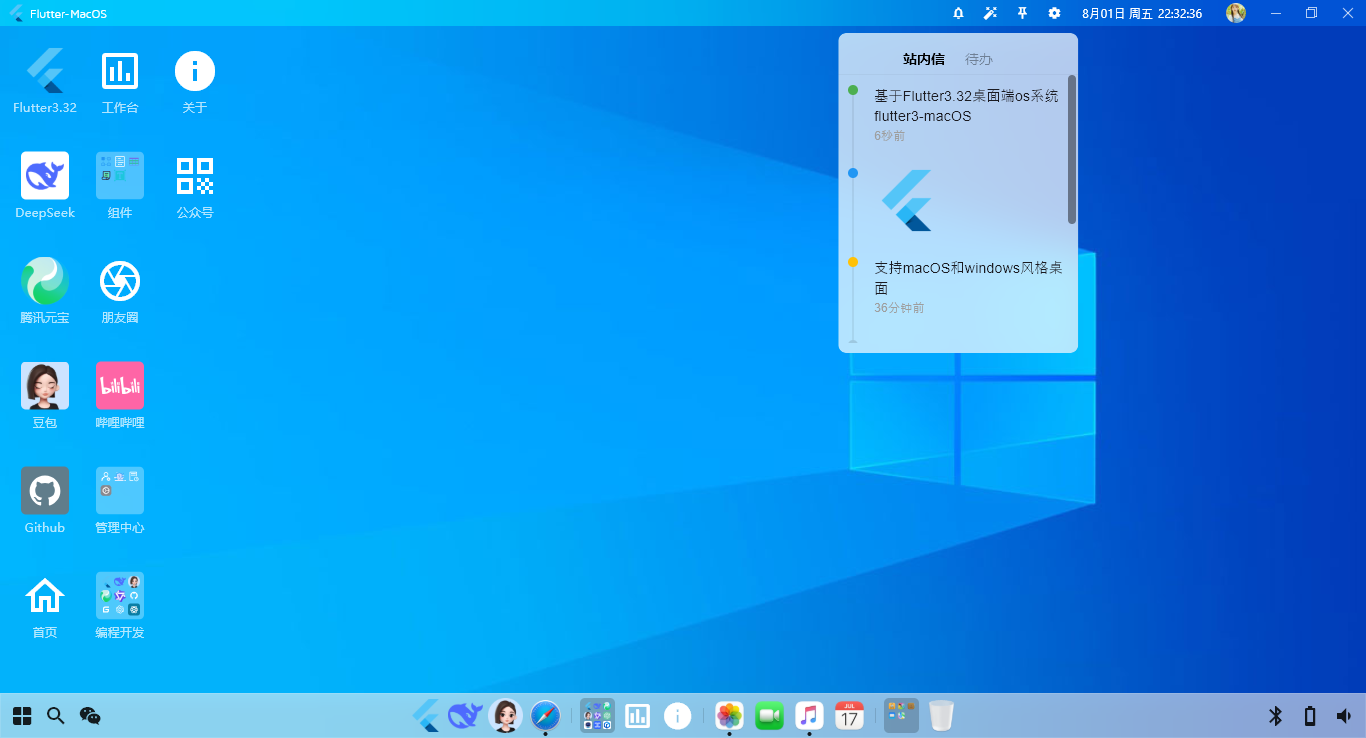1366x738 pixels.
Task: Click the Safari compass in dock
Action: point(545,715)
